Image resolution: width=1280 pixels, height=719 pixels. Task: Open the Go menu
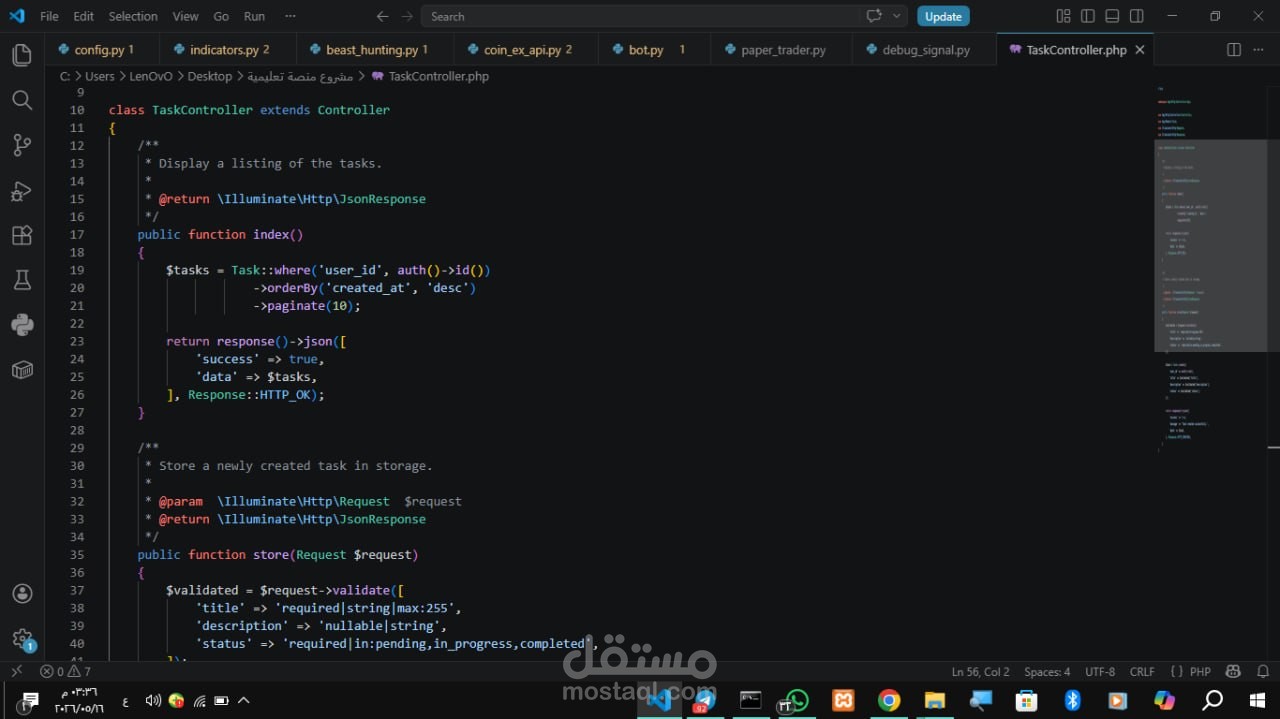[x=221, y=16]
